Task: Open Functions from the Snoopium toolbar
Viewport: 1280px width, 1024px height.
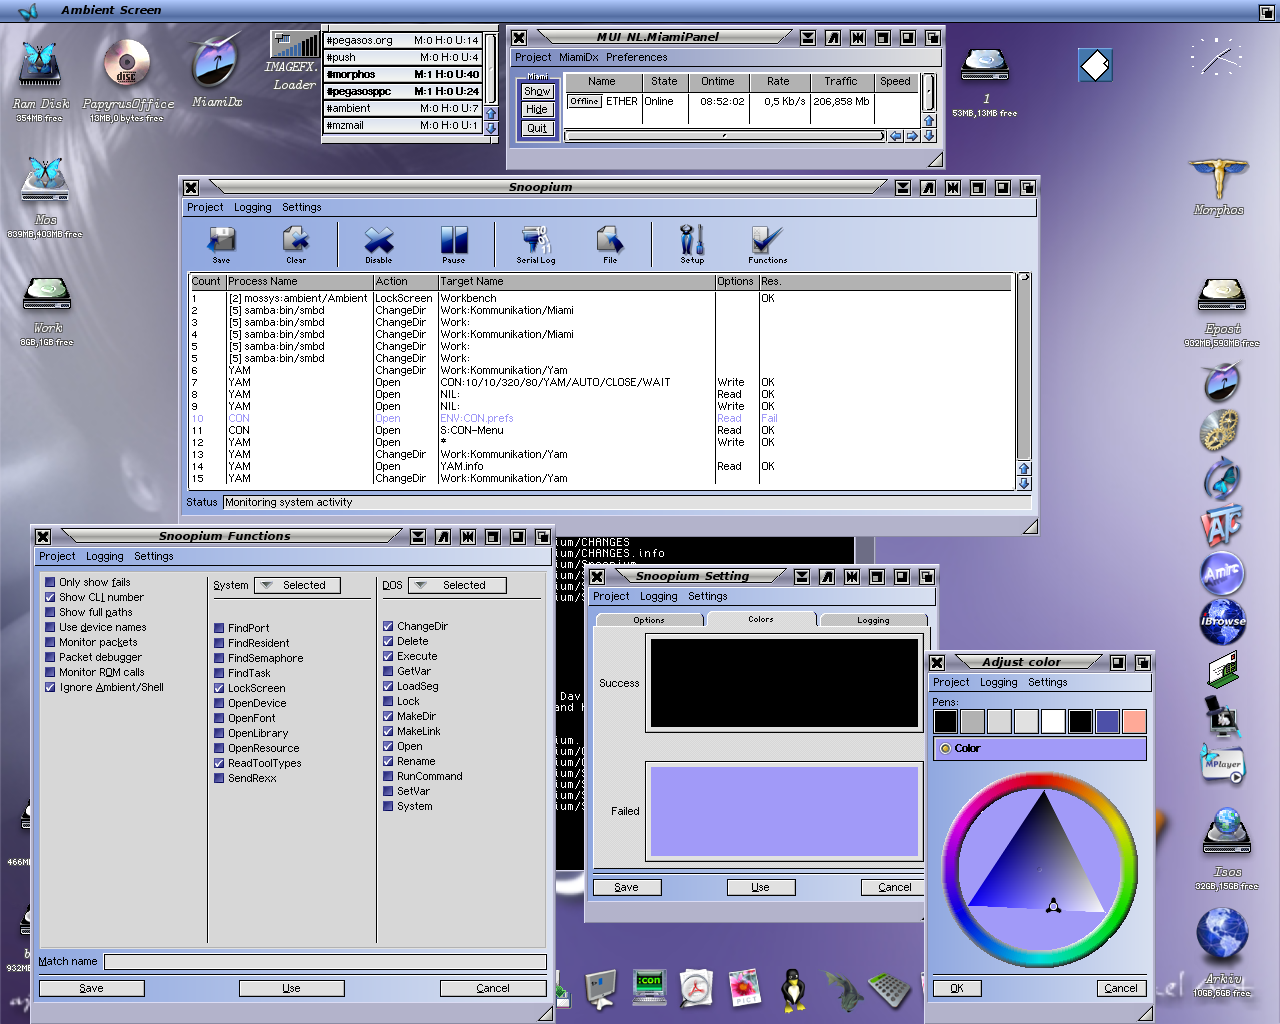Action: (x=767, y=243)
